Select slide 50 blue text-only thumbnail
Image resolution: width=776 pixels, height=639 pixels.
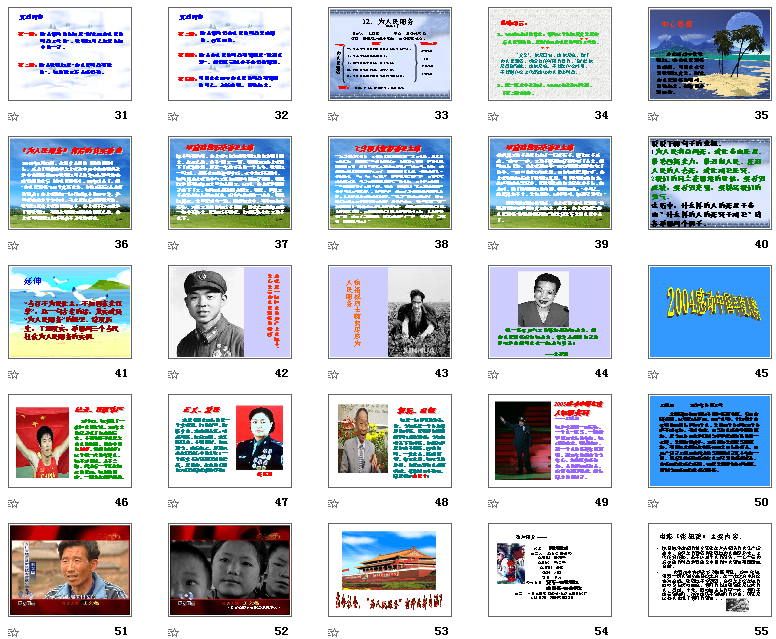(x=710, y=442)
